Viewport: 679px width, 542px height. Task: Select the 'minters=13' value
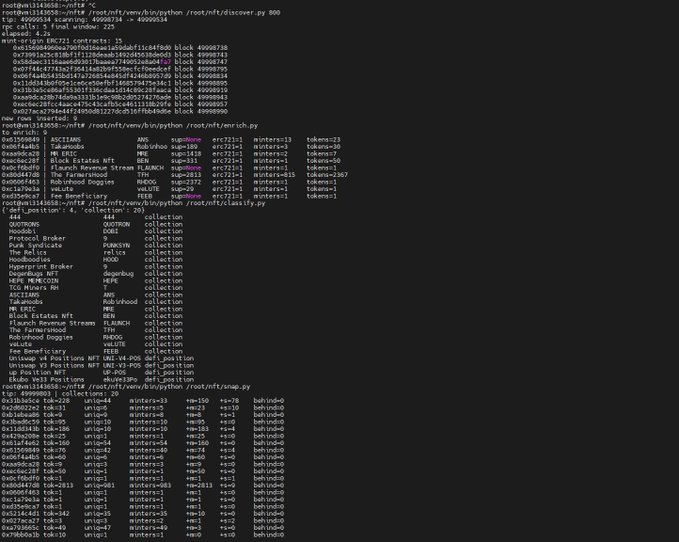(272, 139)
